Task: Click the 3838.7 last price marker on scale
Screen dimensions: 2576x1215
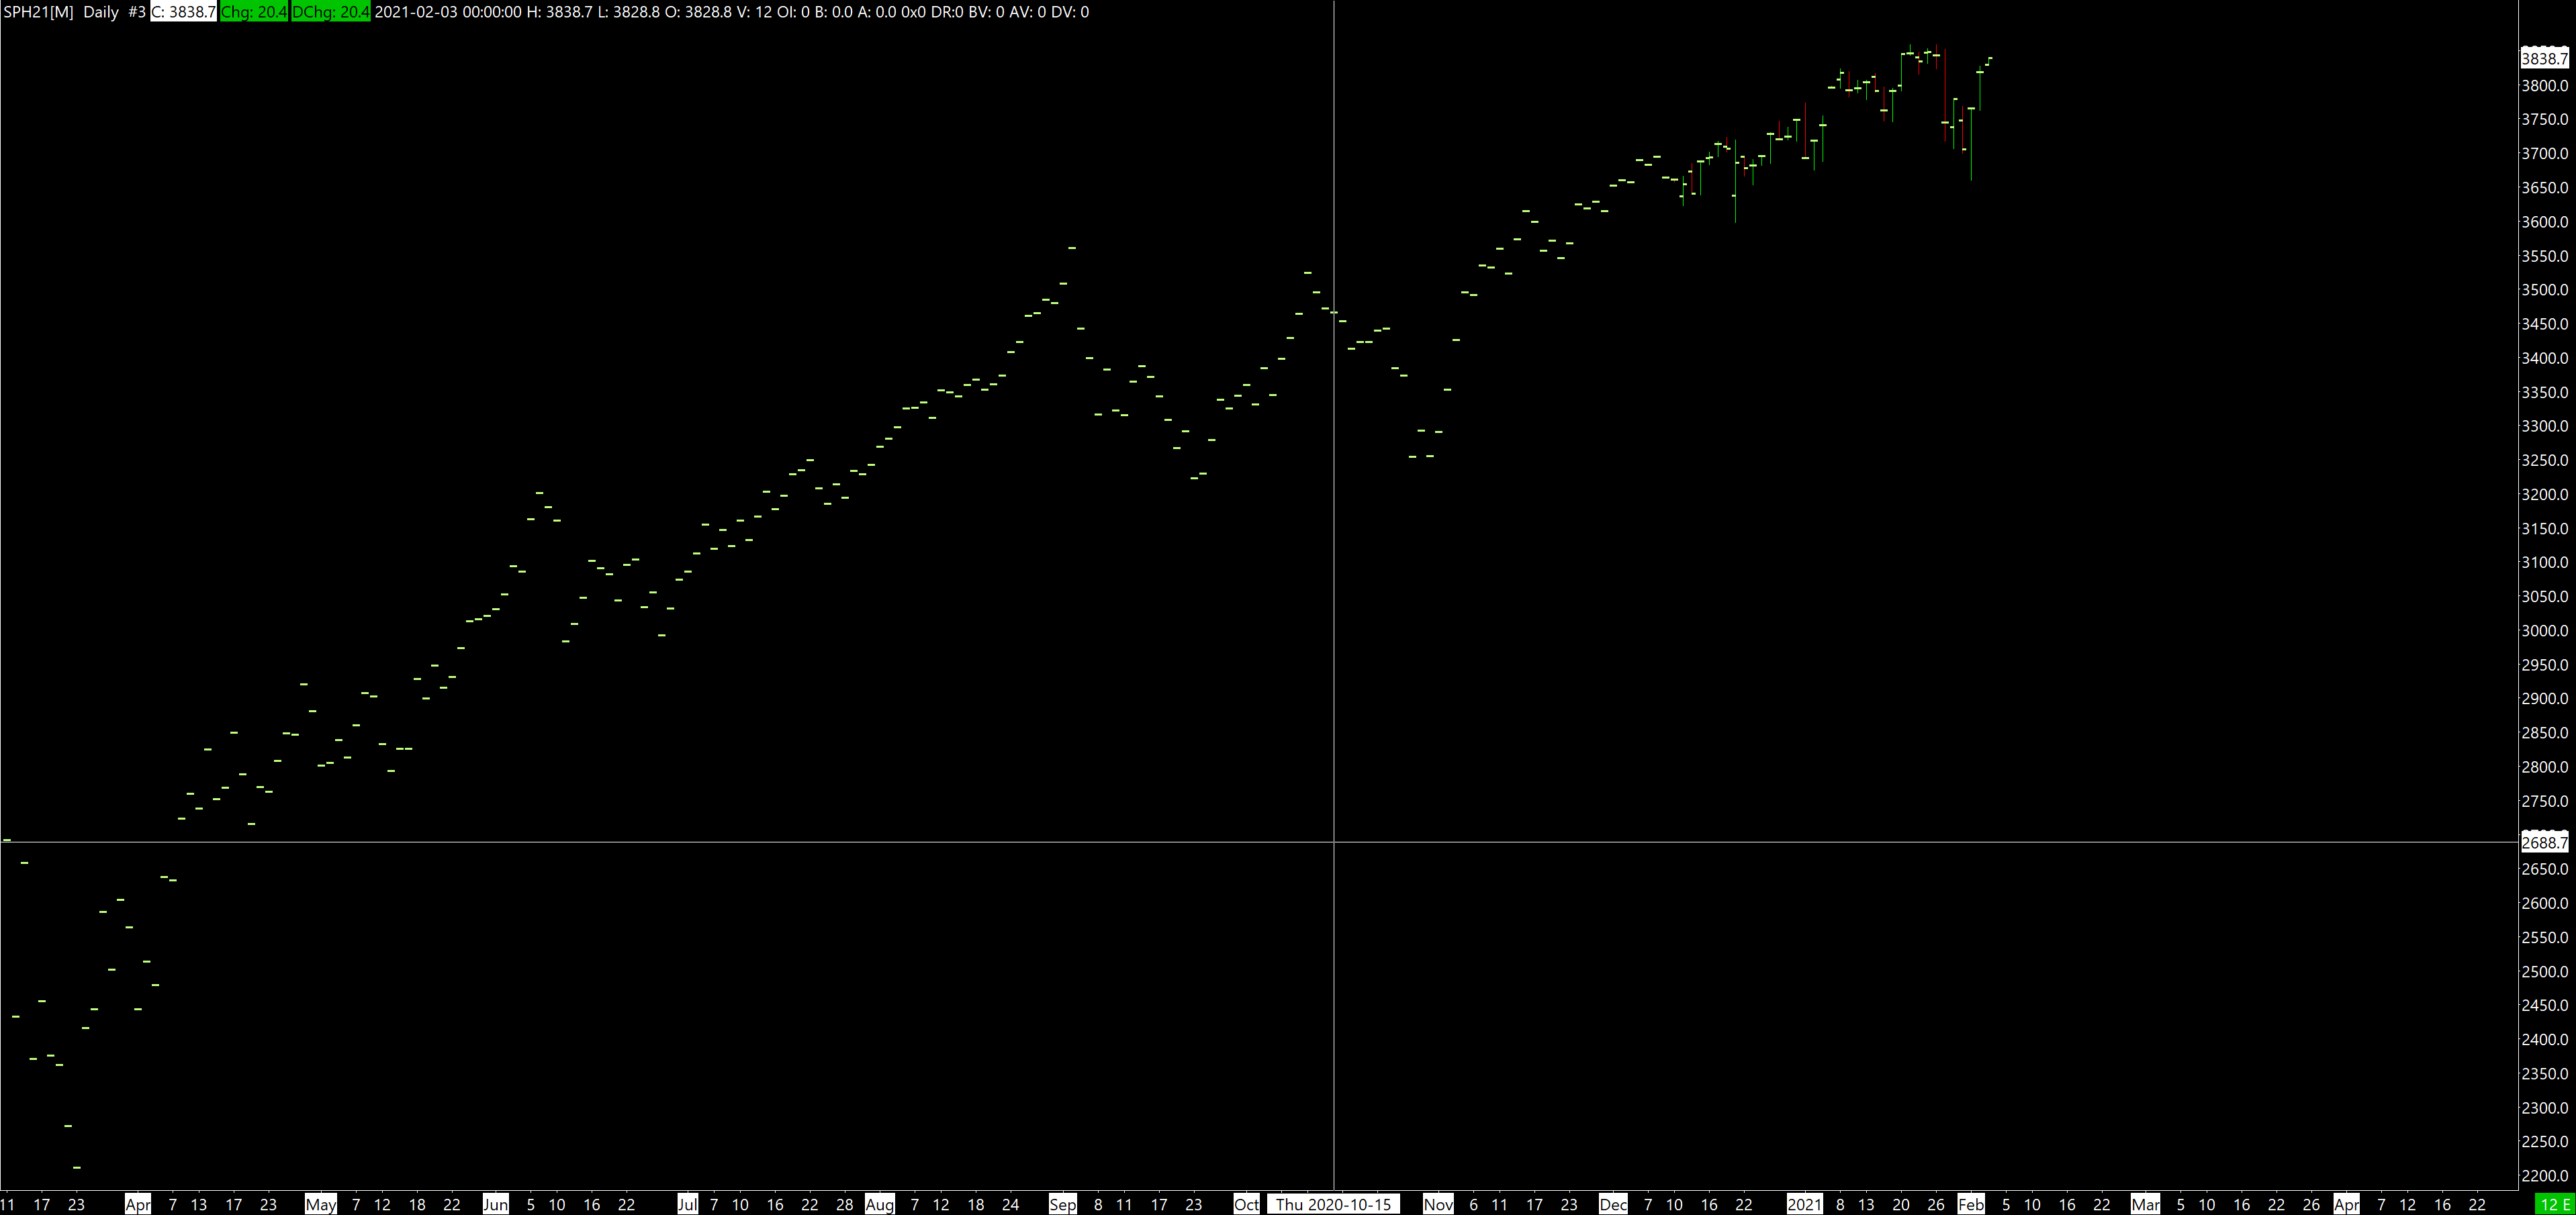Action: 2544,59
